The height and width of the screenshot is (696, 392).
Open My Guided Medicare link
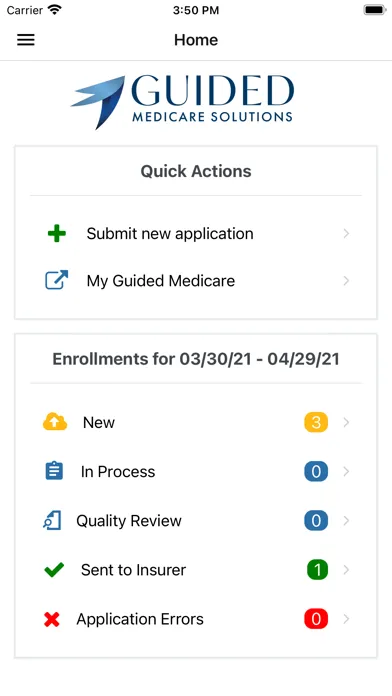point(196,281)
